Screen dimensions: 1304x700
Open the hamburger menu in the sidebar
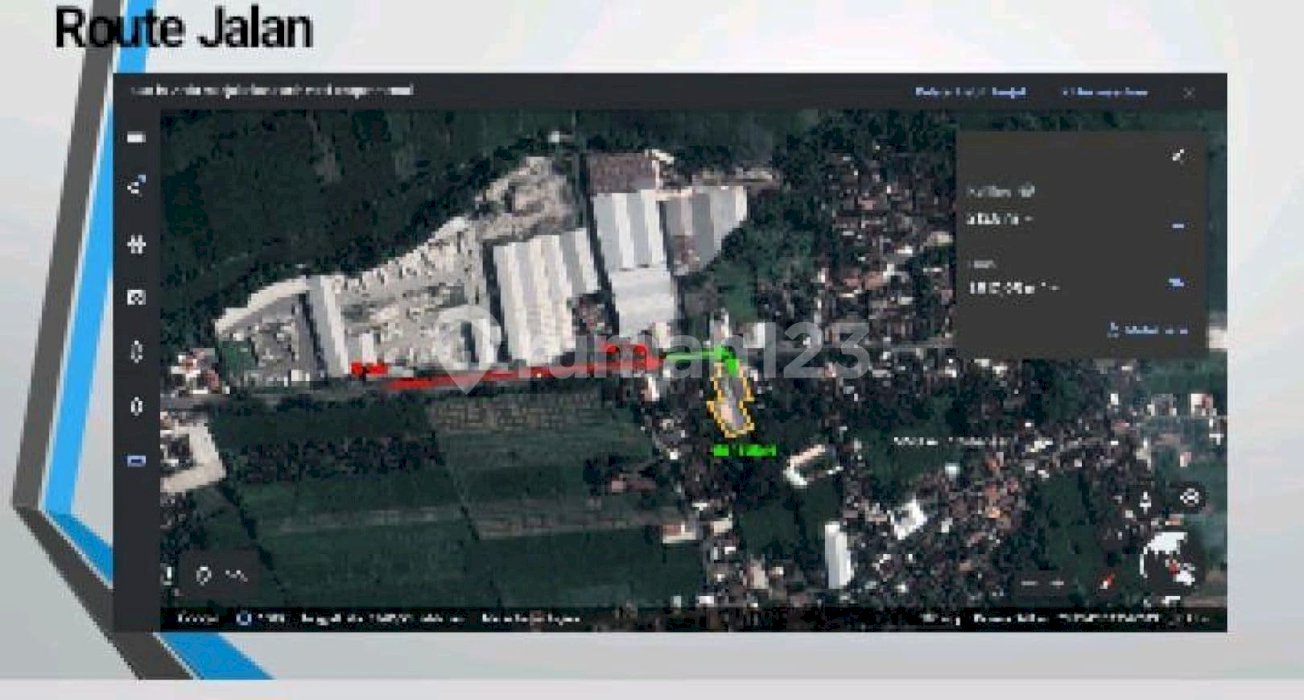[x=136, y=137]
